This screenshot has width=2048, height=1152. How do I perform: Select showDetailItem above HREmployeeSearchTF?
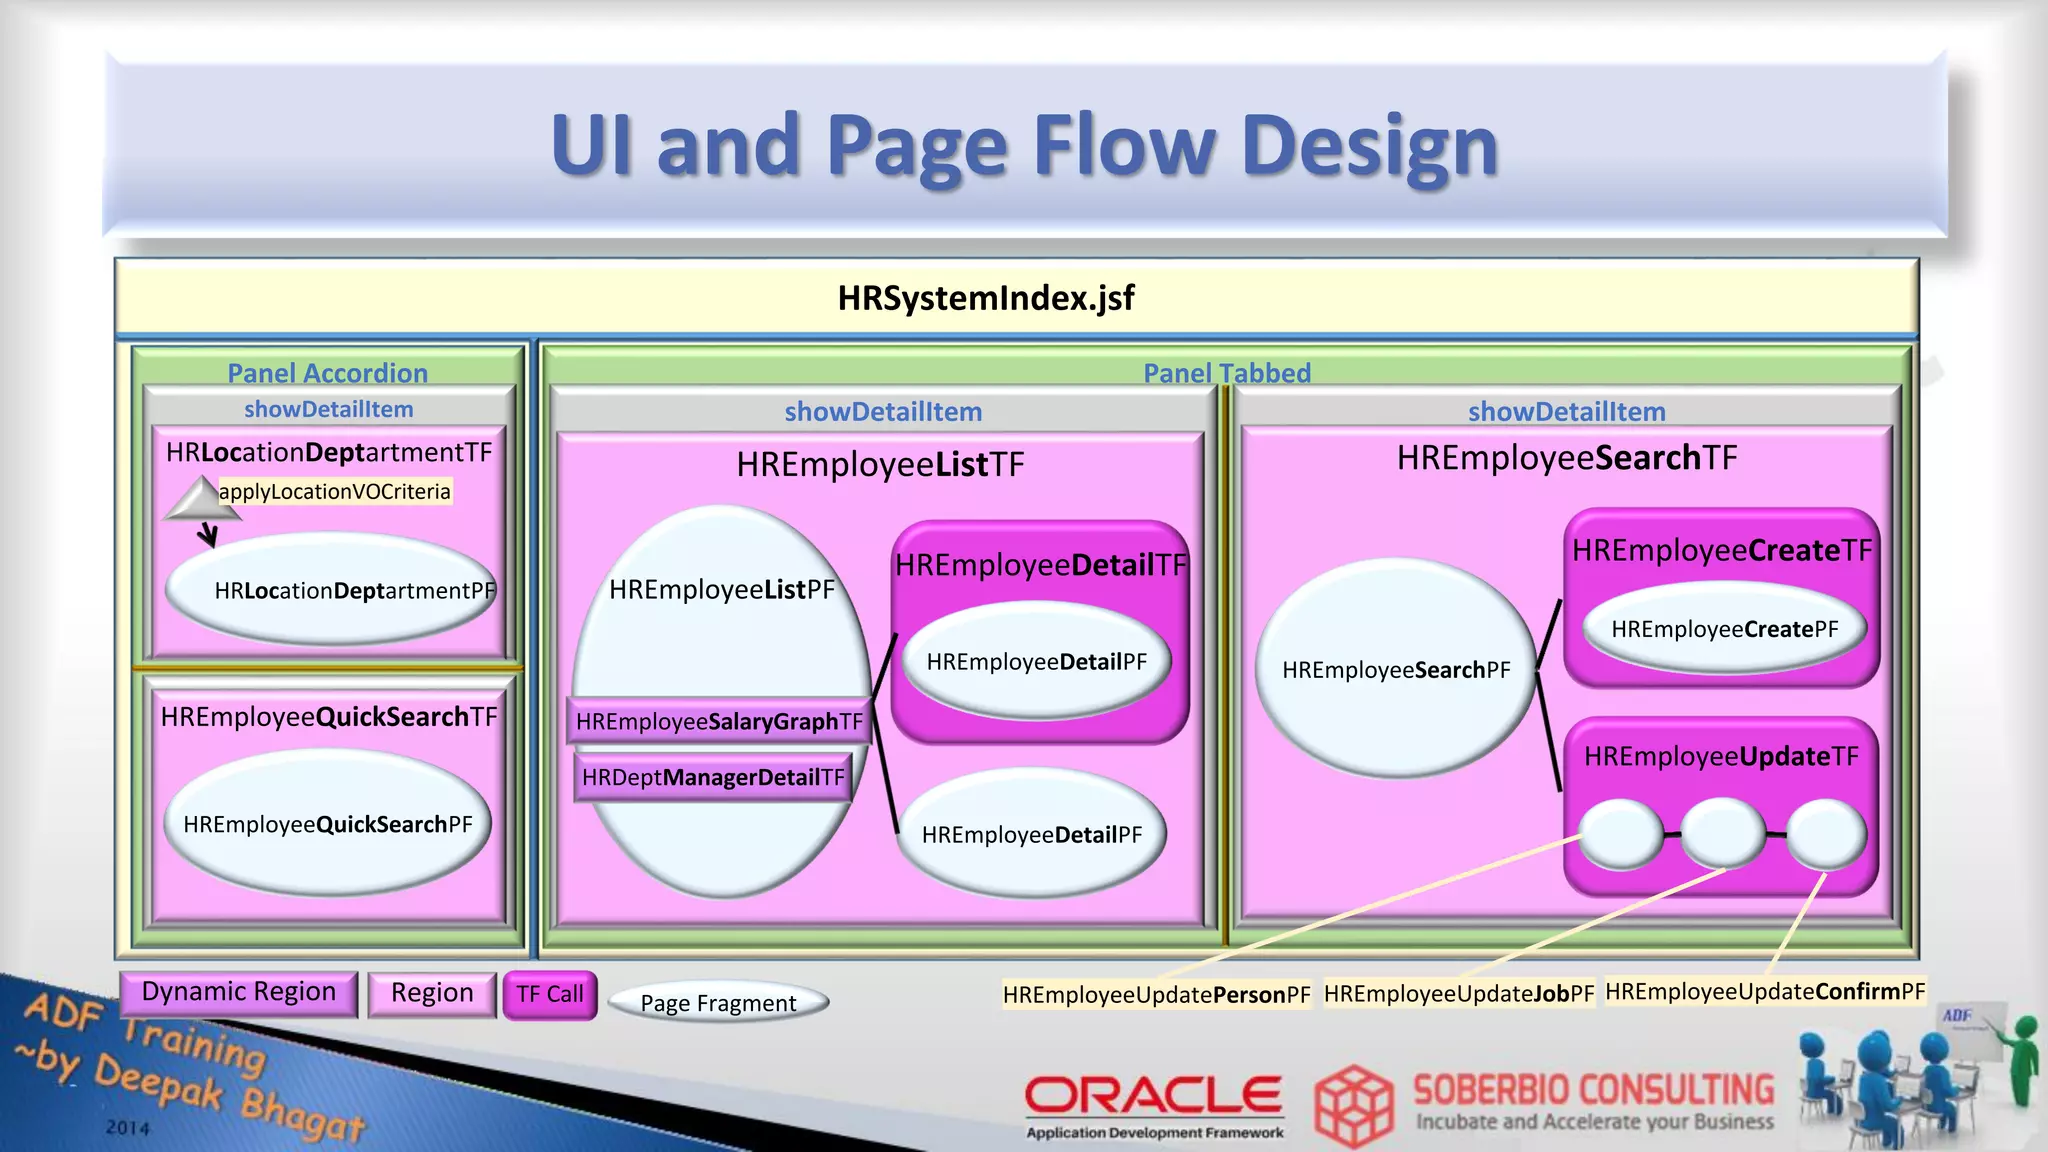pyautogui.click(x=1566, y=411)
